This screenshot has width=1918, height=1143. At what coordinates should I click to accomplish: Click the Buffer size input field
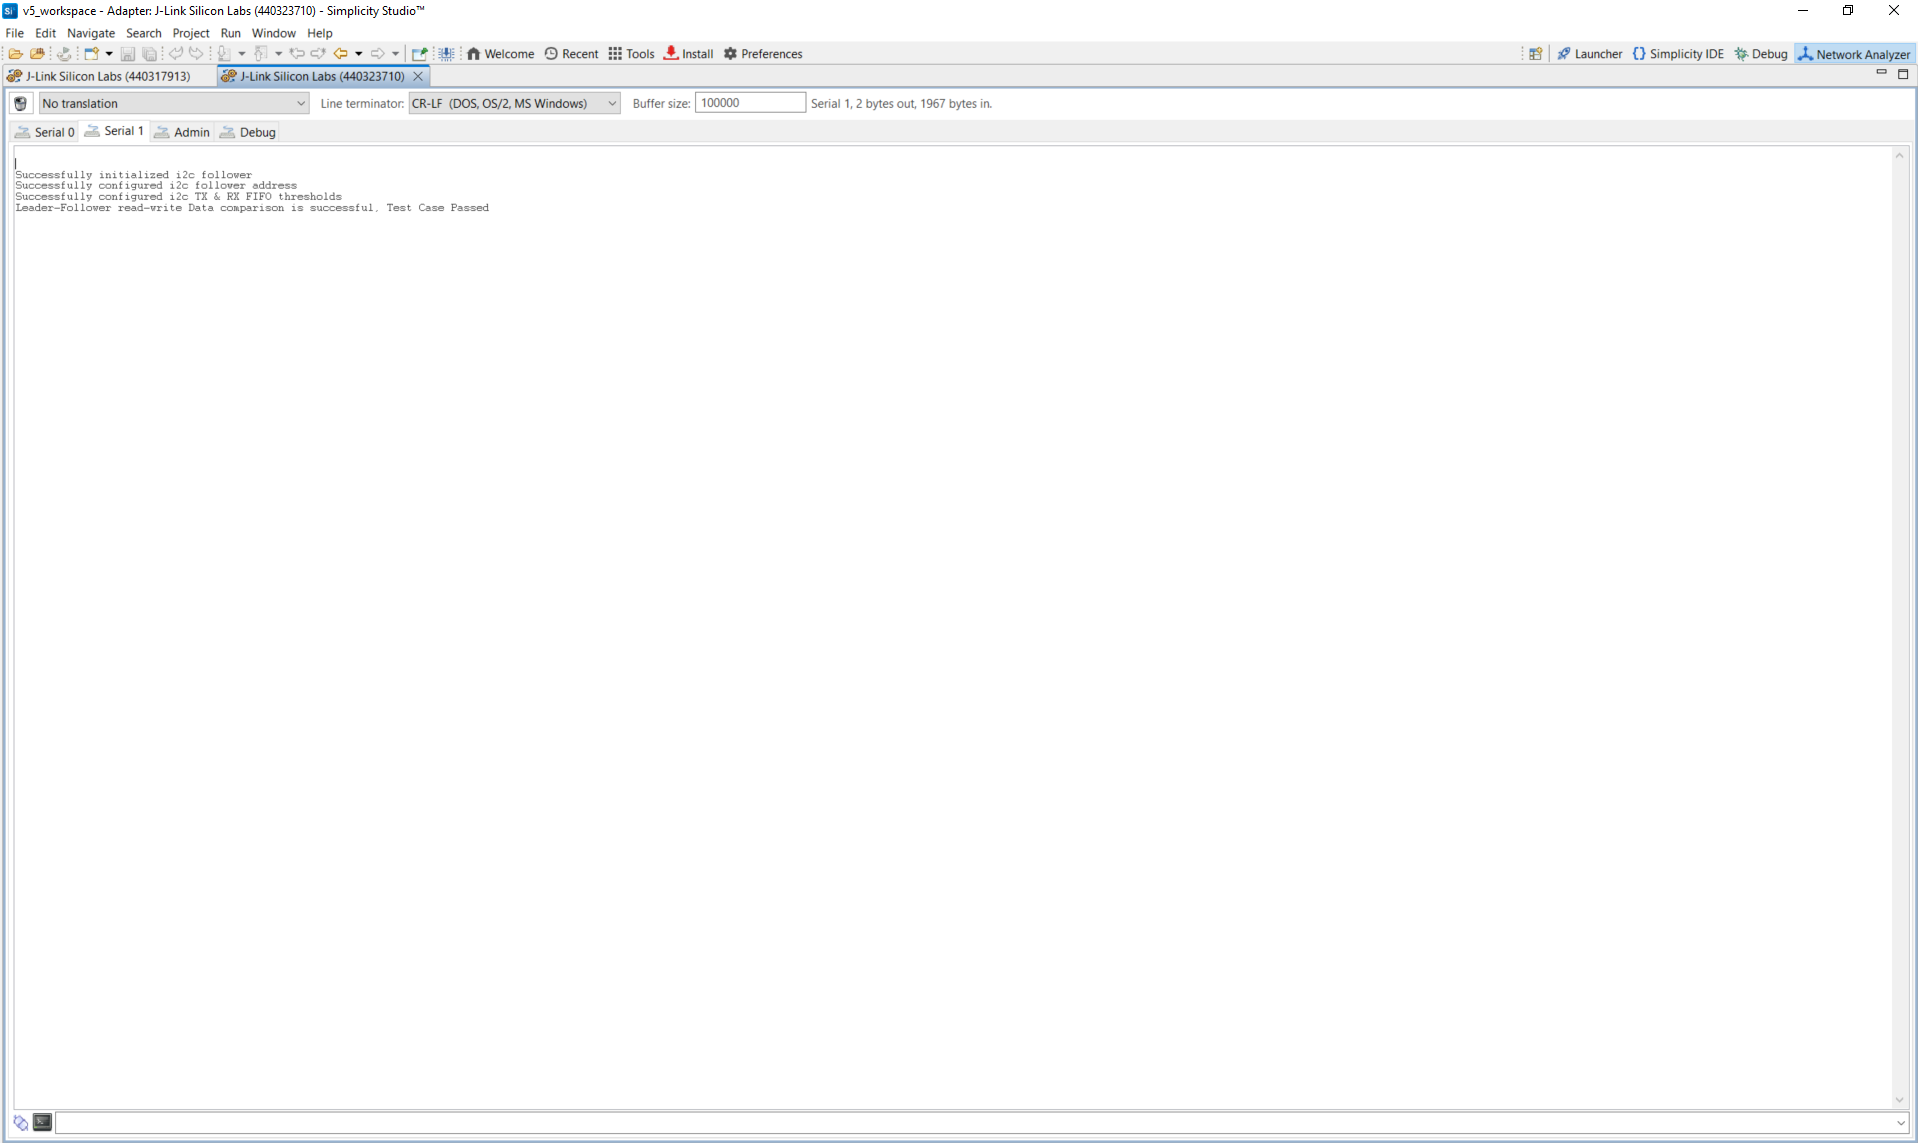[749, 103]
